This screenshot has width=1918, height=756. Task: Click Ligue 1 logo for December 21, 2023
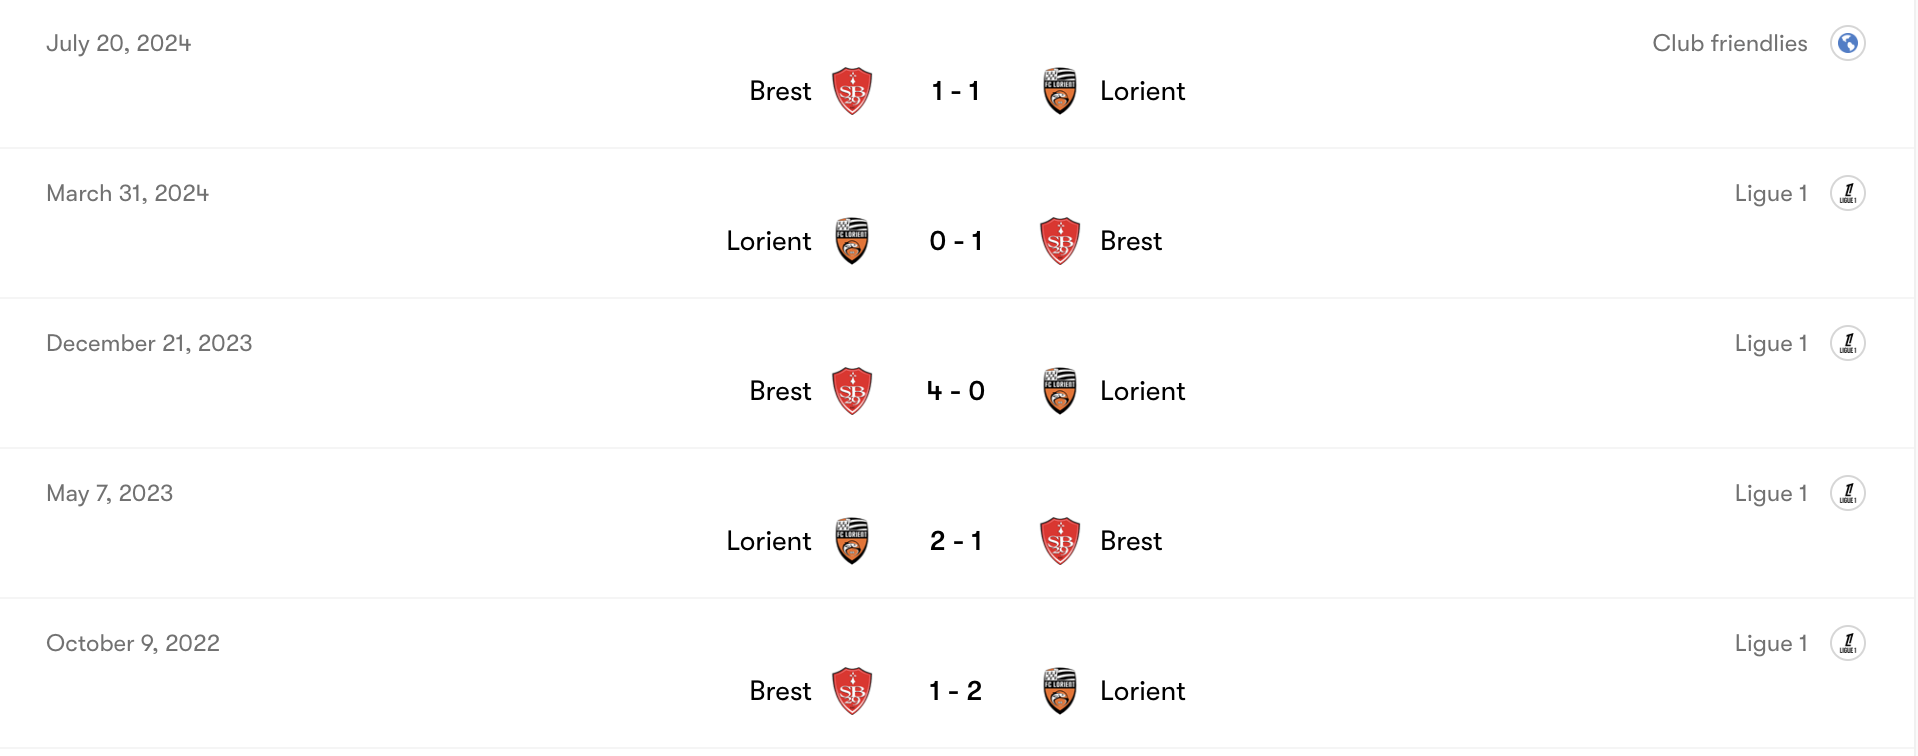[x=1848, y=343]
